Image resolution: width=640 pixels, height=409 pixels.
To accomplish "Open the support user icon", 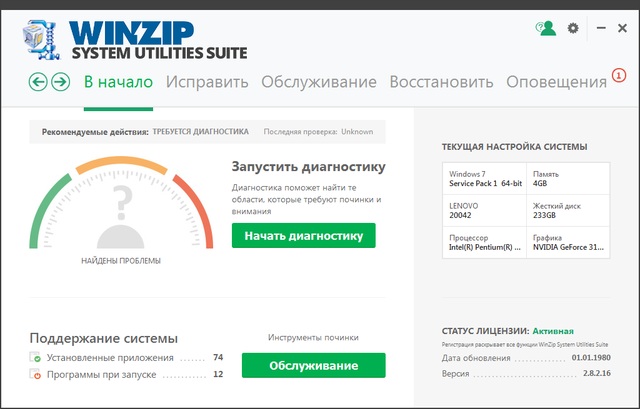I will coord(545,28).
